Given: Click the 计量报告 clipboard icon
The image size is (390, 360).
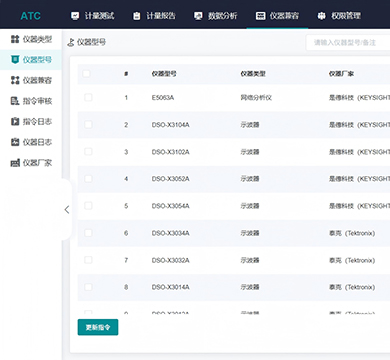Looking at the screenshot, I should tap(137, 16).
